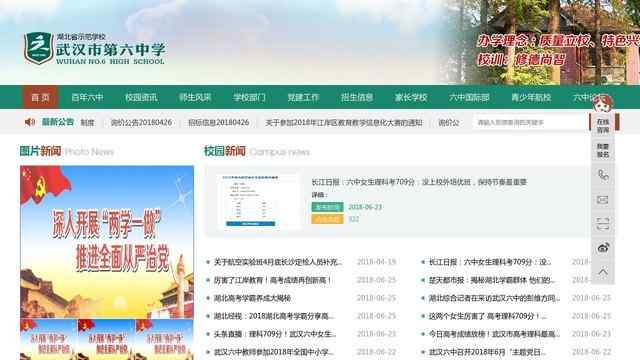Image resolution: width=640 pixels, height=360 pixels.
Task: Click the cartoon girl mascot avatar
Action: coord(602,104)
